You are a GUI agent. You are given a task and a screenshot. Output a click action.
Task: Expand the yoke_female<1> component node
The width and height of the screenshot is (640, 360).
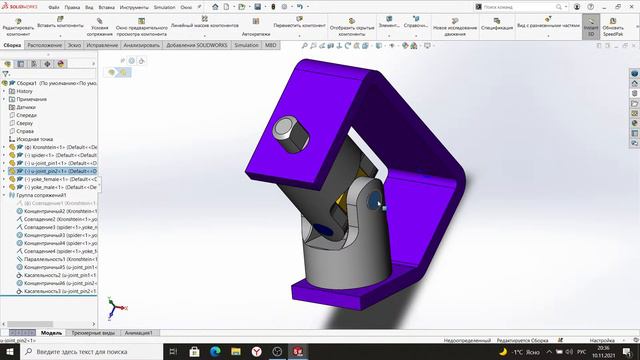4,179
